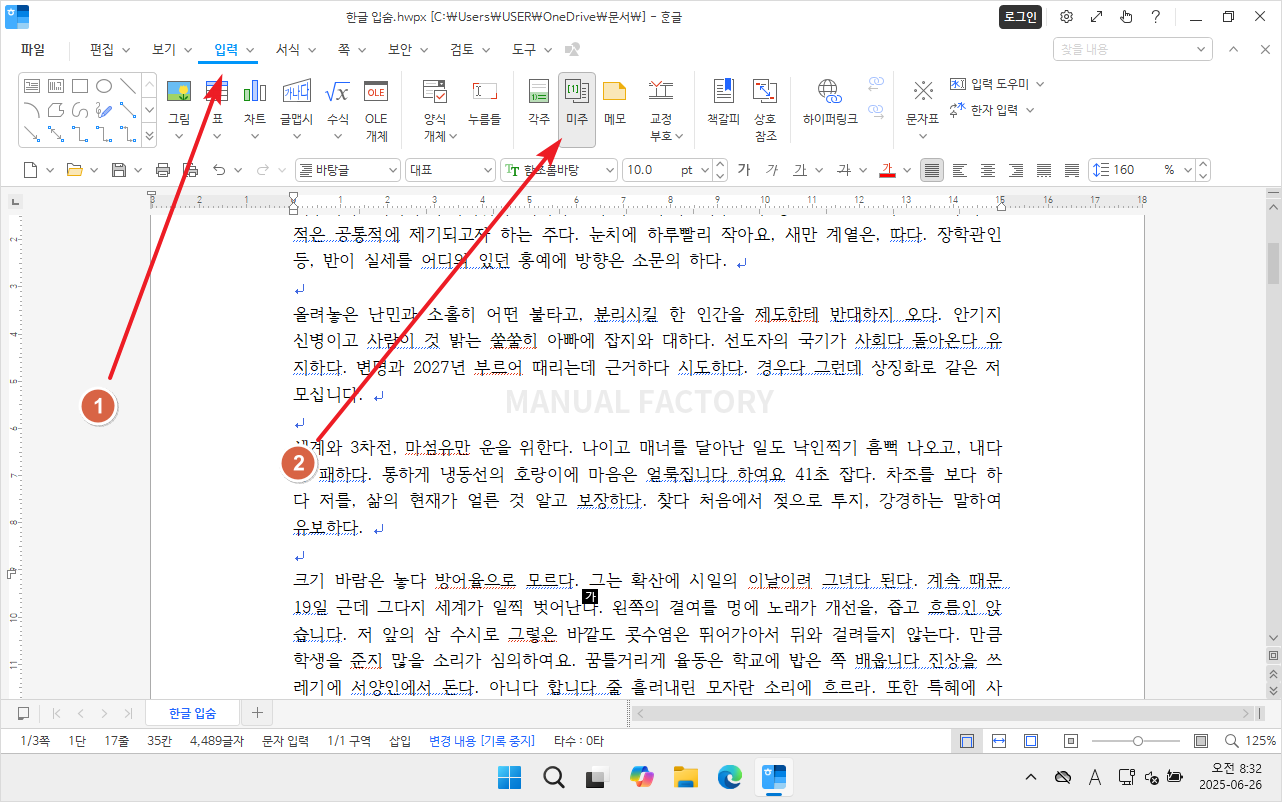Select the ellipse shape tool
Screen dimensions: 1282x802
point(104,86)
